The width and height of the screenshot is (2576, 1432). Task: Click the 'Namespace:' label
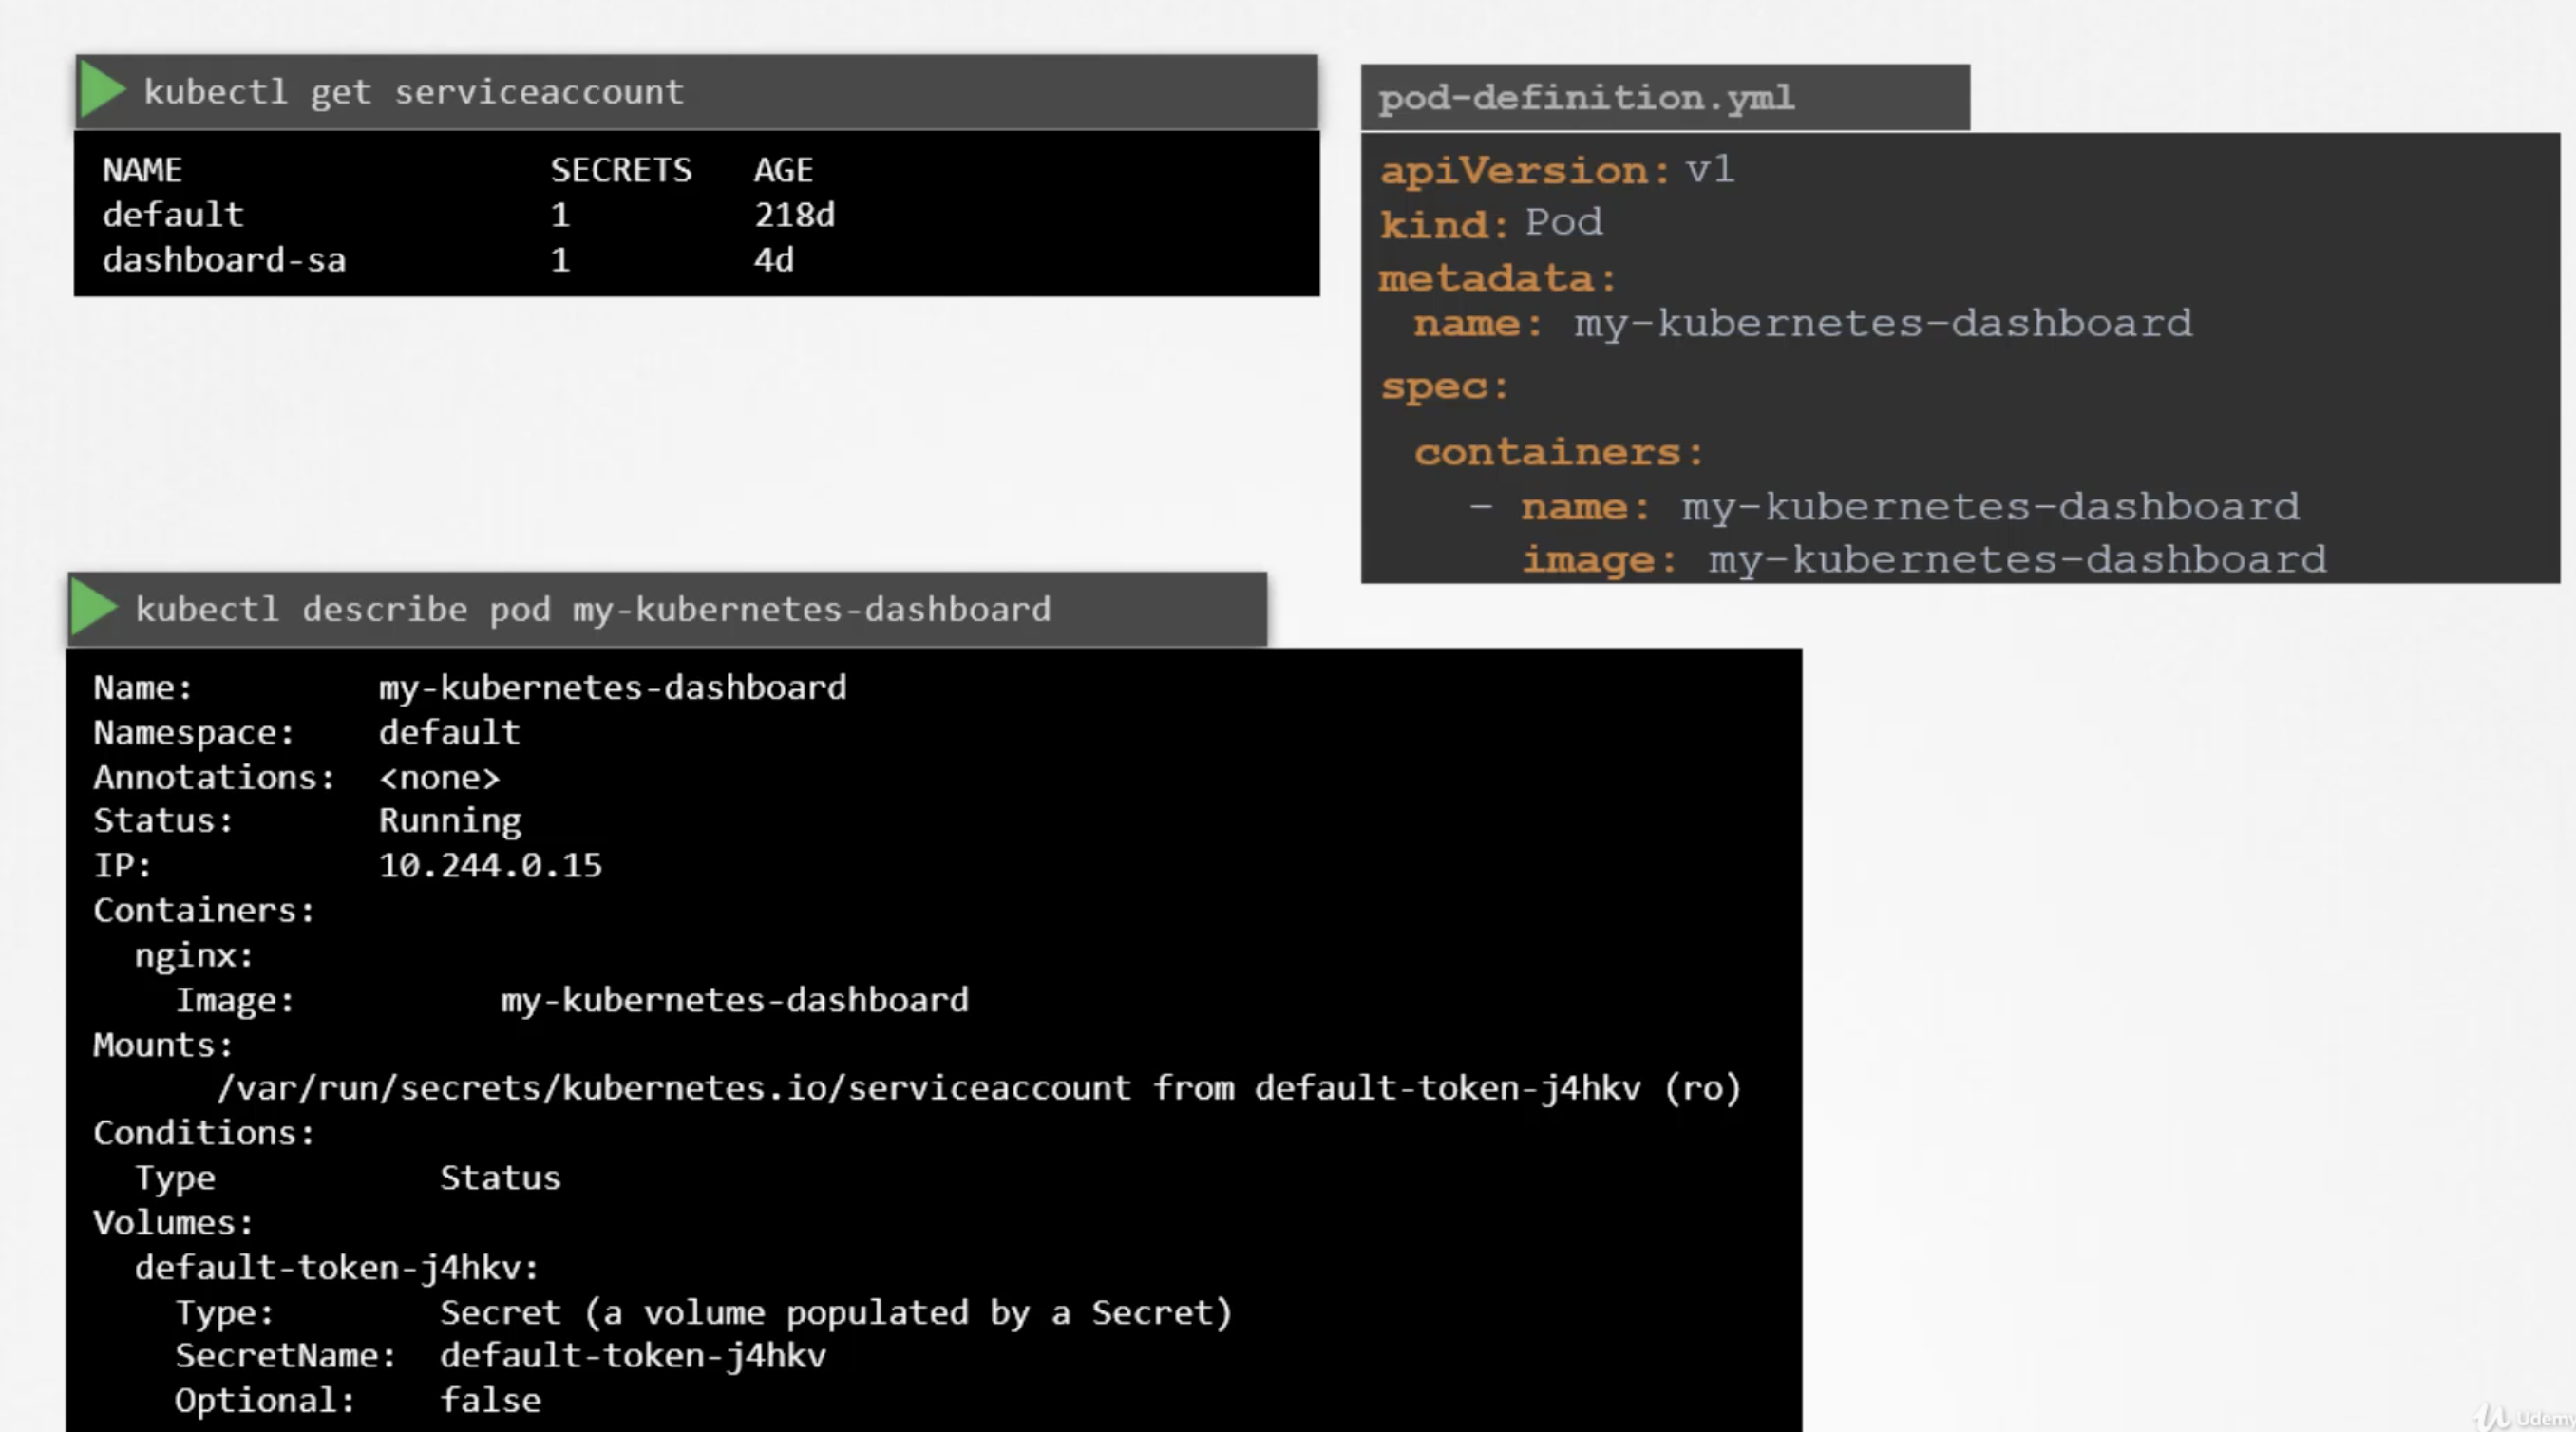[x=194, y=733]
